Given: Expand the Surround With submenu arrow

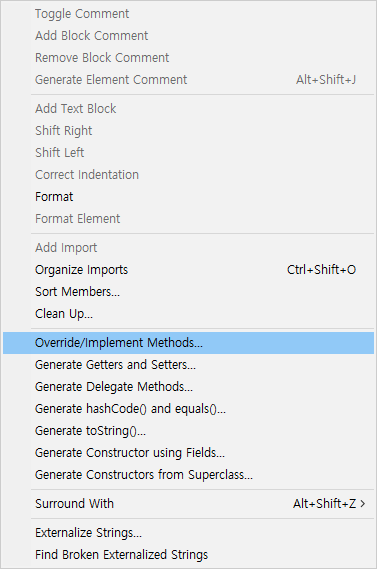Looking at the screenshot, I should coord(363,504).
